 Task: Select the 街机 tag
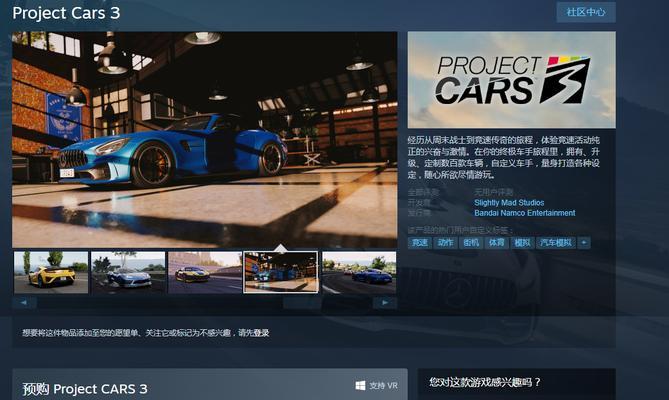click(471, 243)
